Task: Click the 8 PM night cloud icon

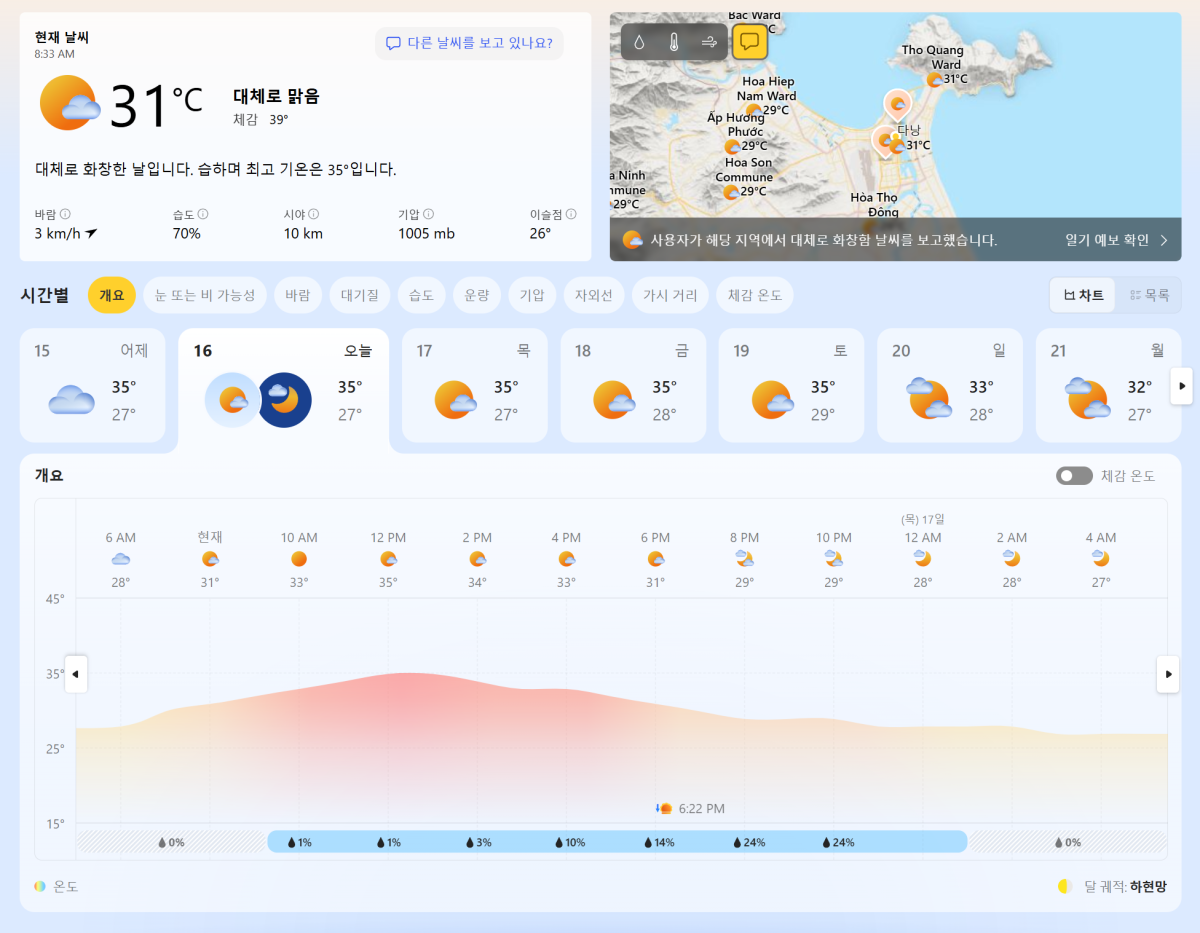Action: coord(744,559)
